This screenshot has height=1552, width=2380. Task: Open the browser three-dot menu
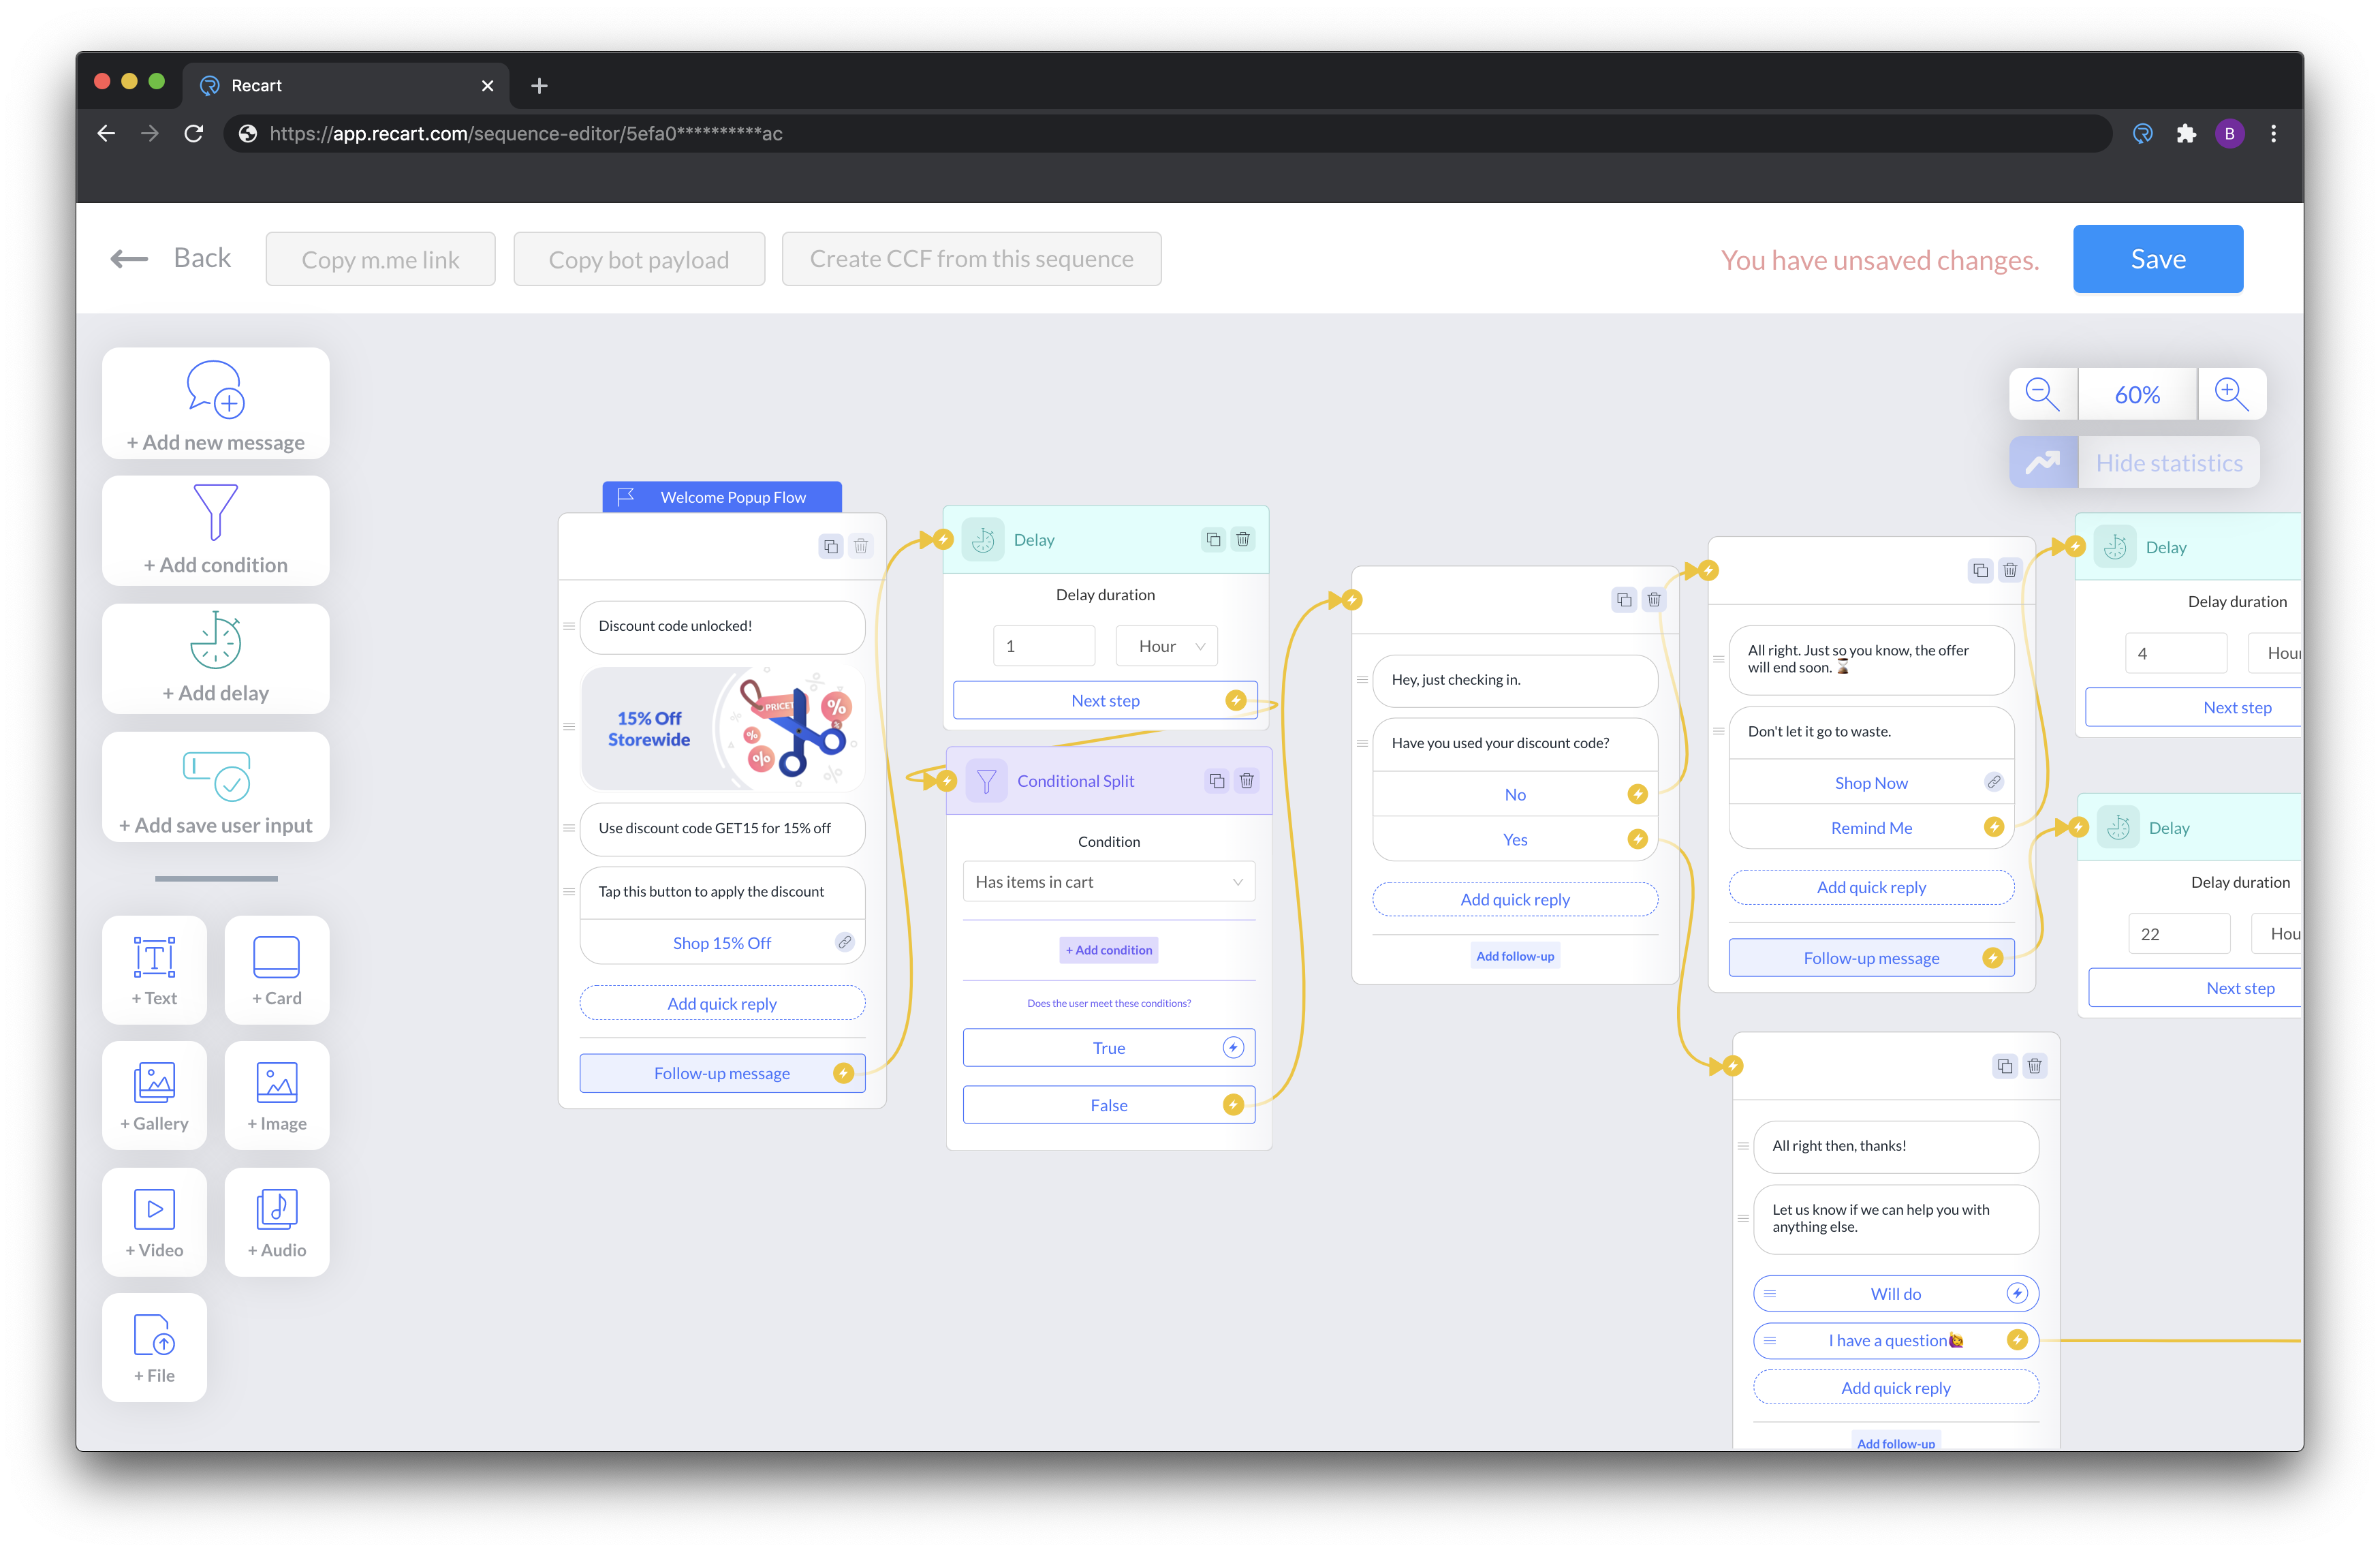2273,134
